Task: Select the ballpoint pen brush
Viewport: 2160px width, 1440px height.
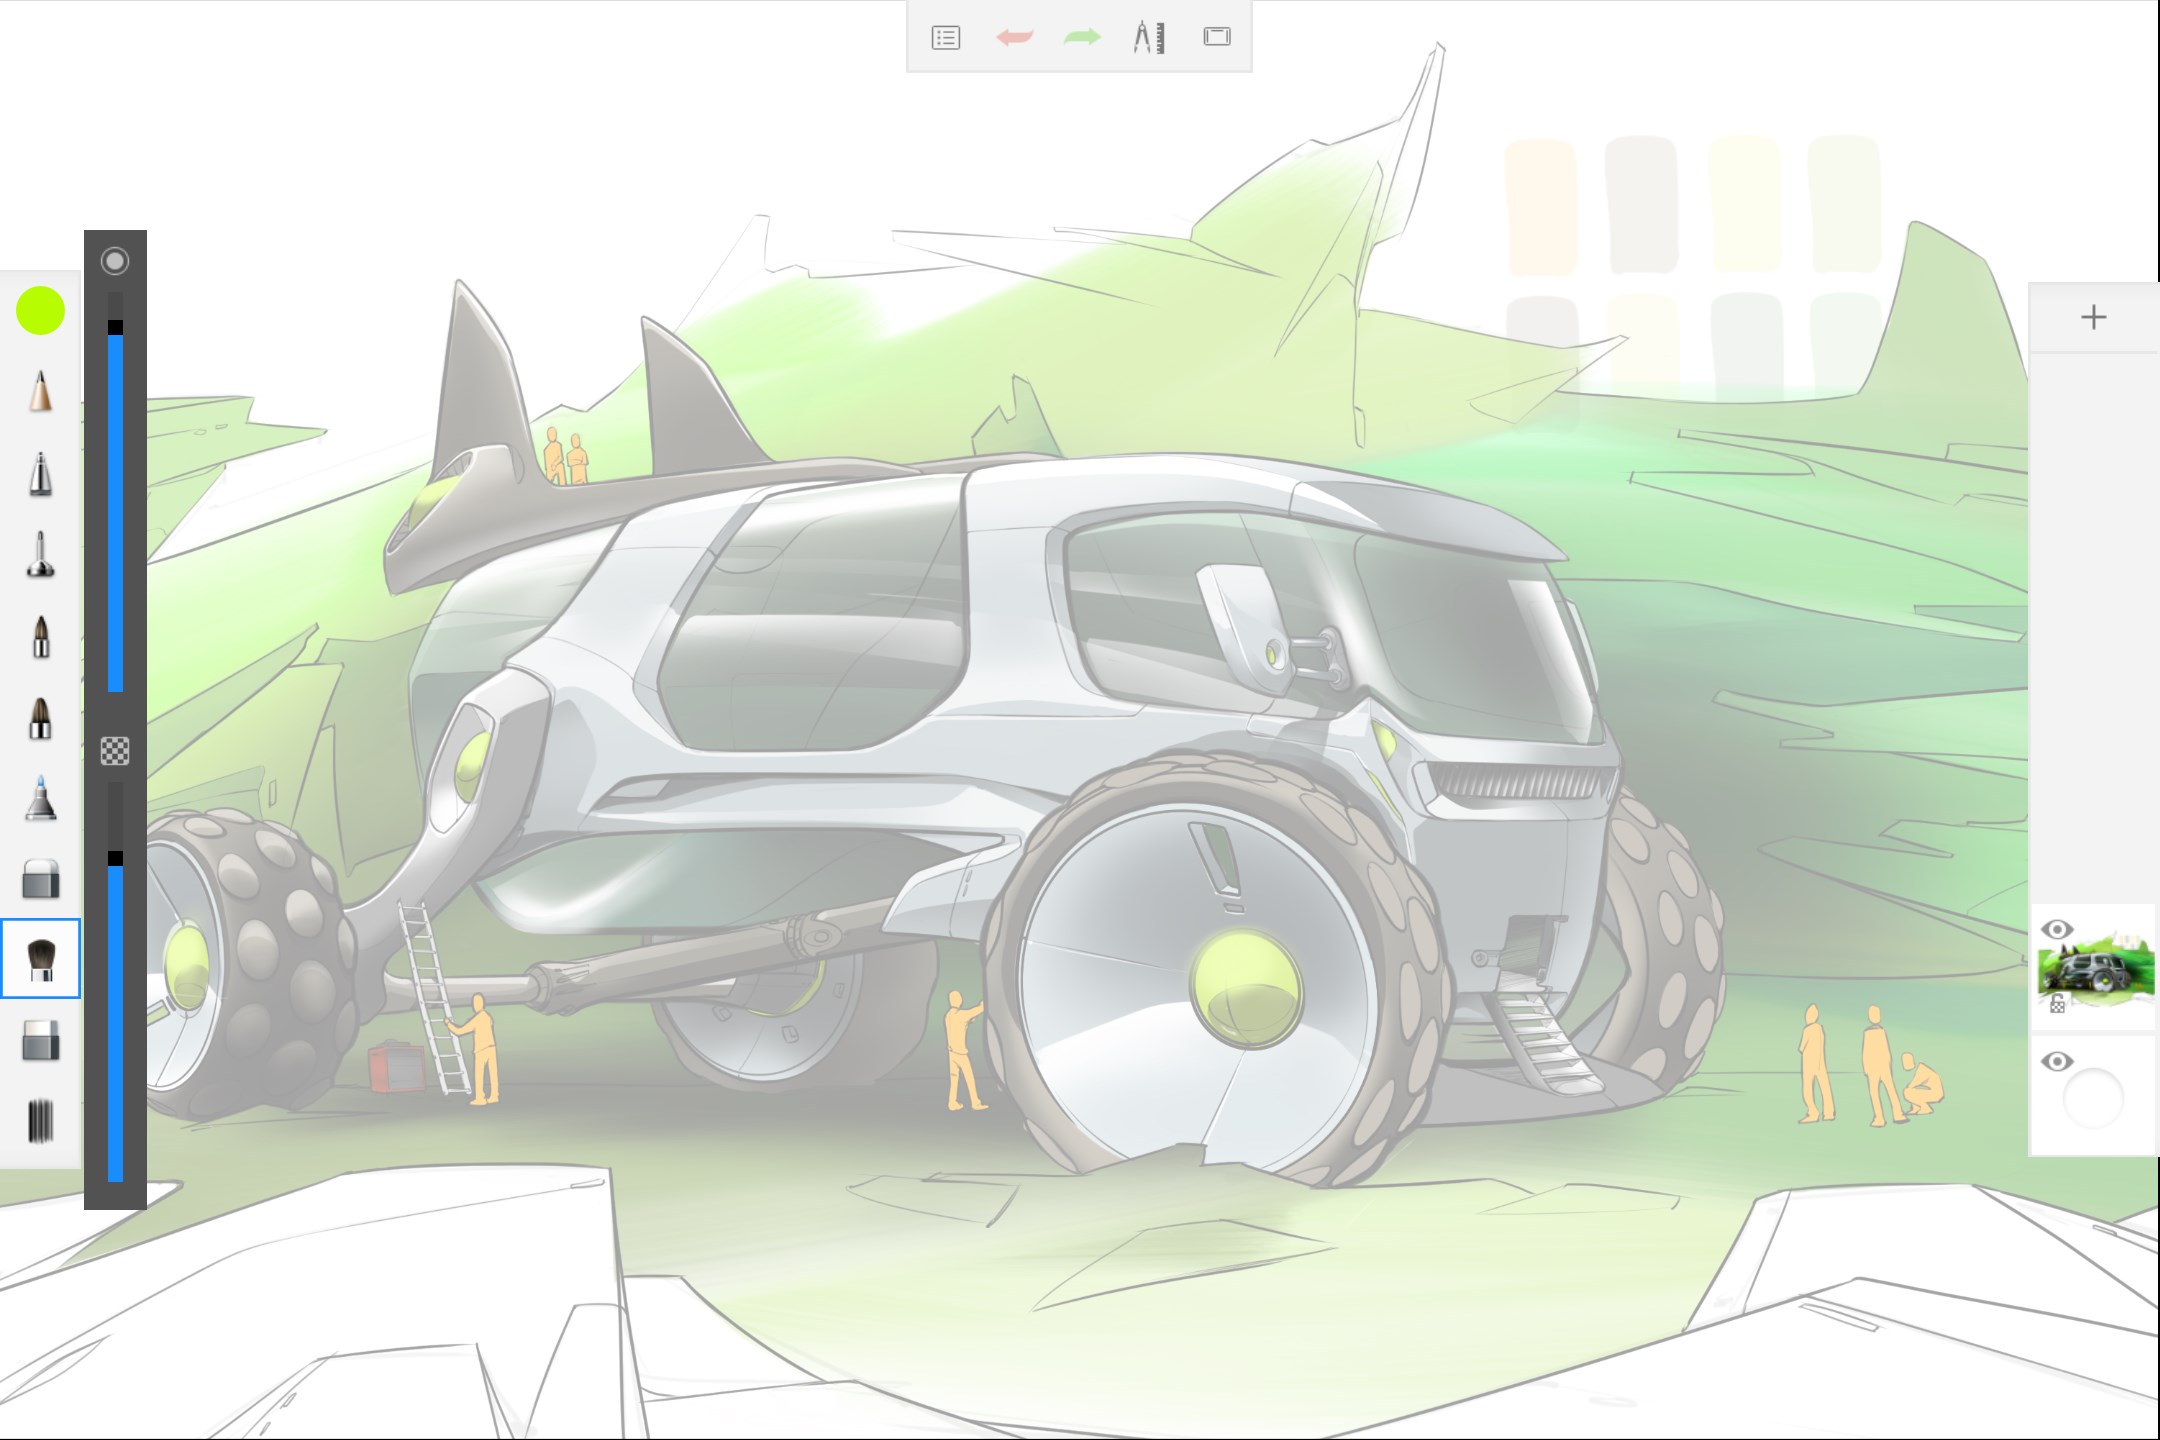Action: (40, 474)
